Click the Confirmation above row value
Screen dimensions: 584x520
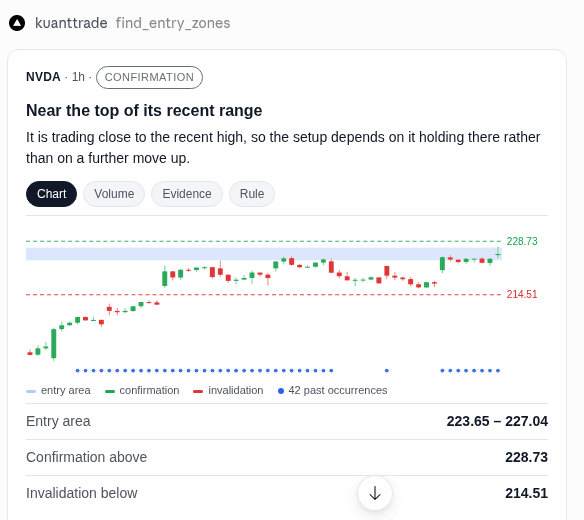click(x=526, y=457)
